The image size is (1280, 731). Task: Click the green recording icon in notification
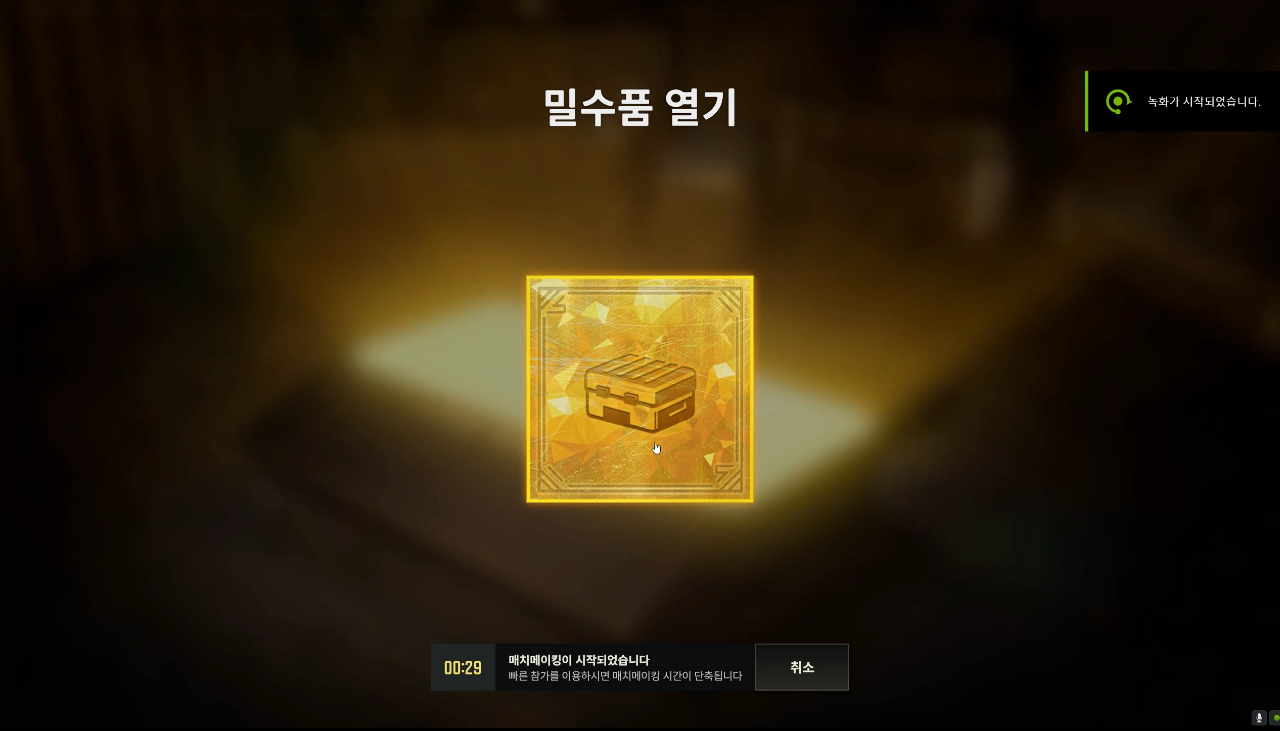point(1117,101)
